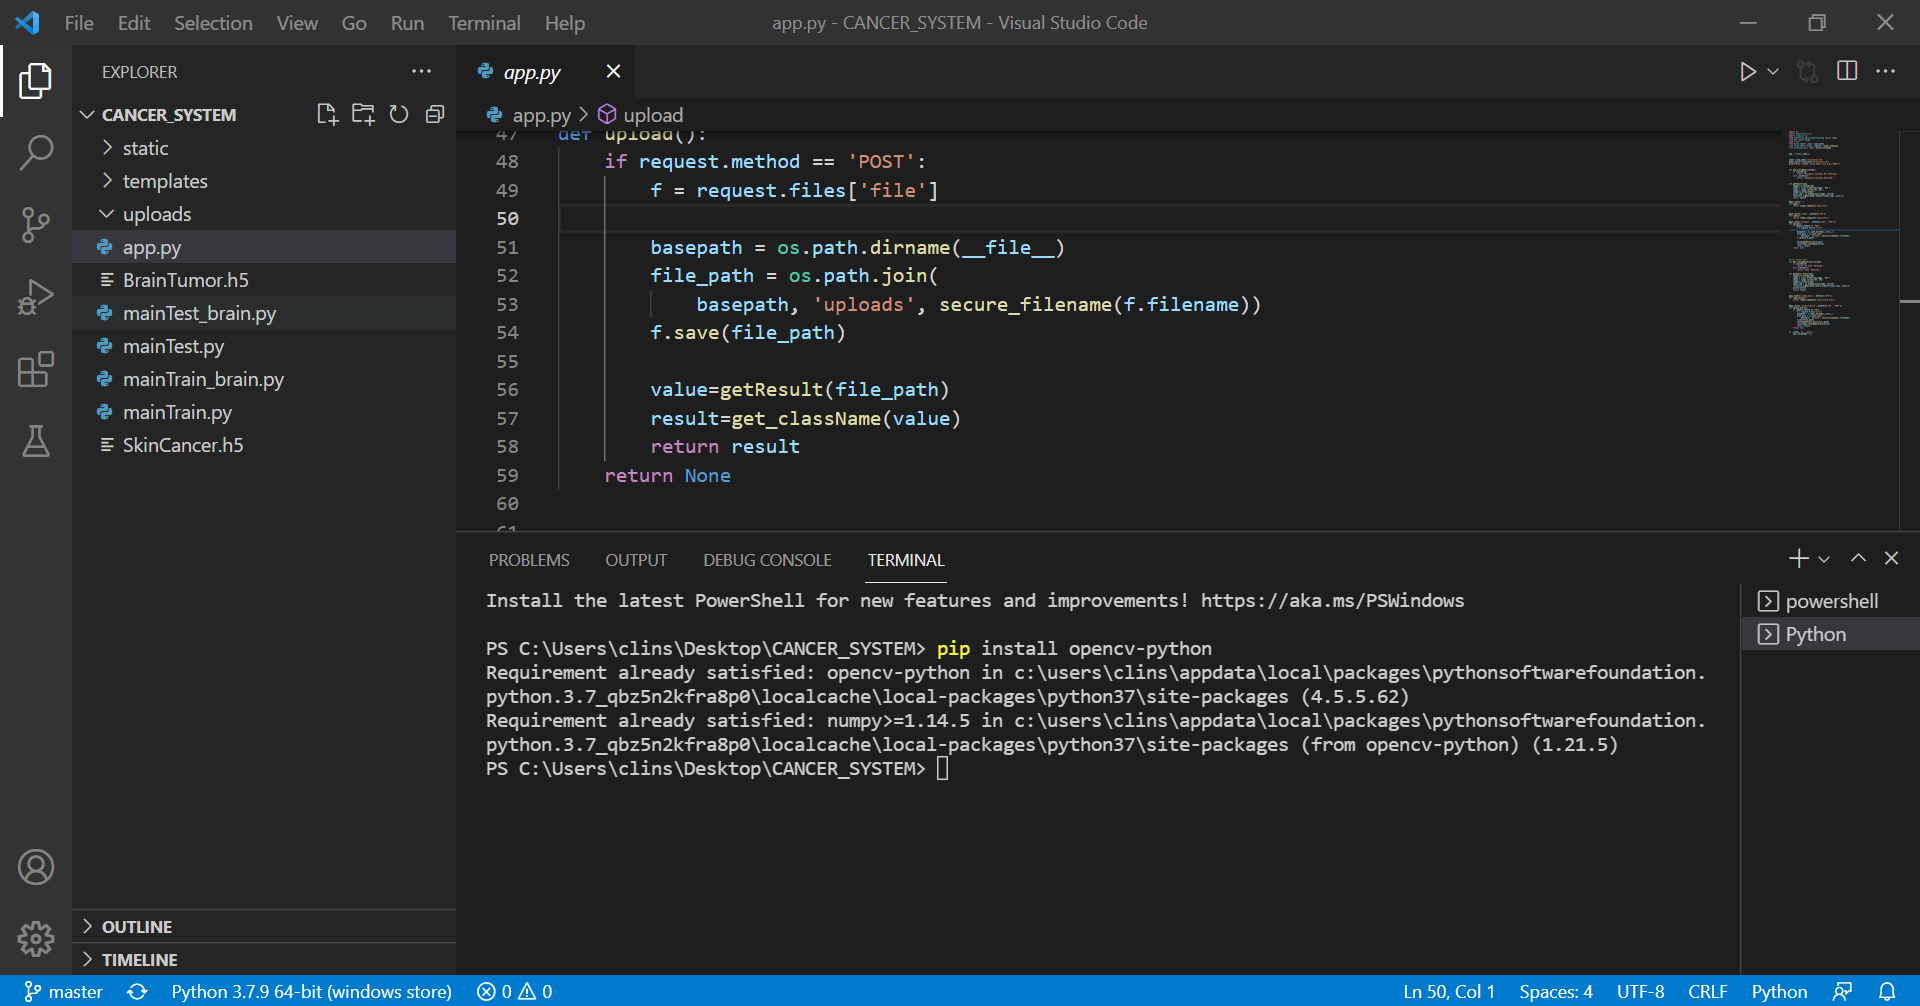Image resolution: width=1920 pixels, height=1006 pixels.
Task: Refresh the Explorer file tree
Action: click(399, 114)
